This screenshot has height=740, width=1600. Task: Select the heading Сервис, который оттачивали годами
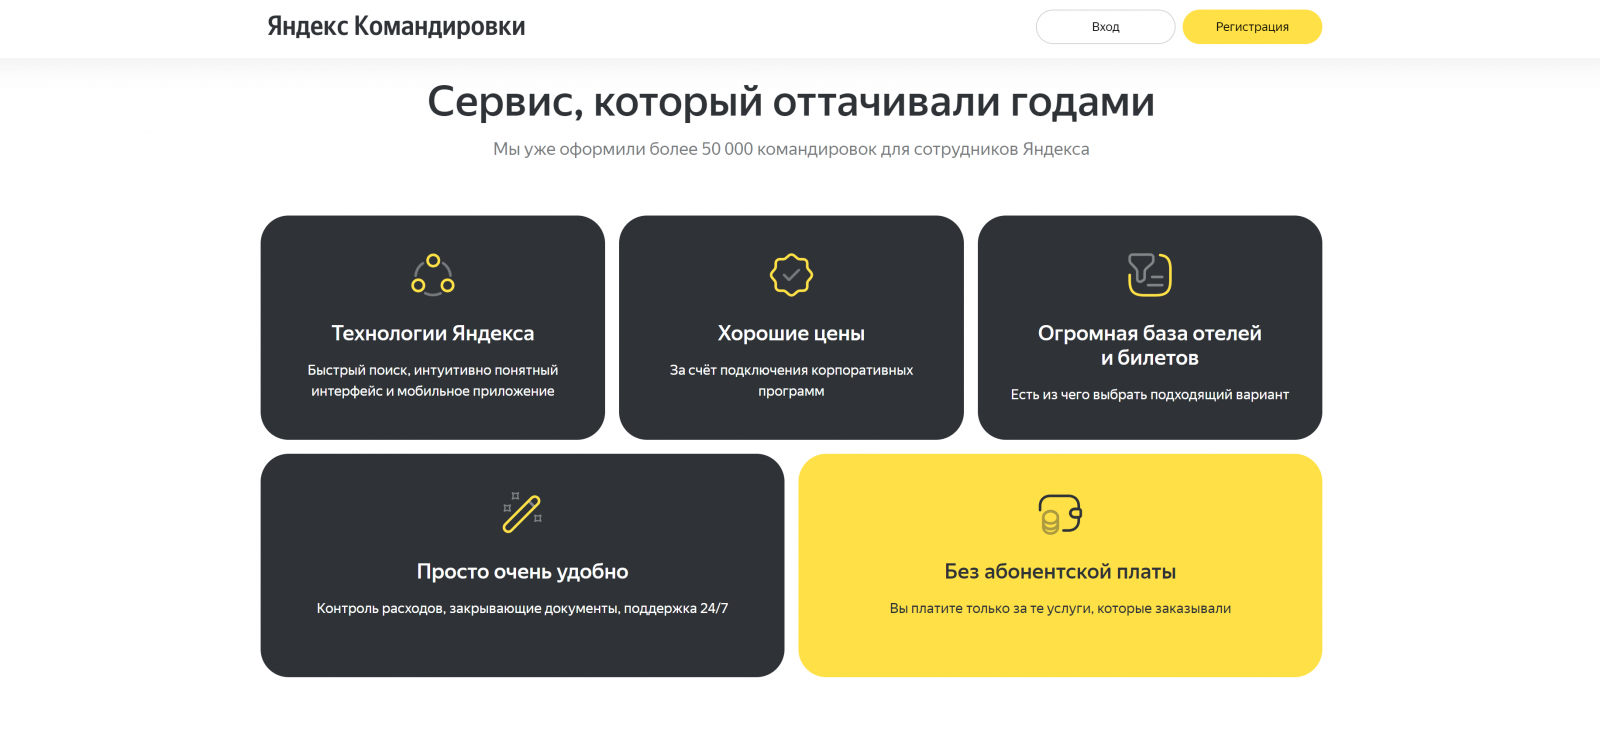pos(791,102)
